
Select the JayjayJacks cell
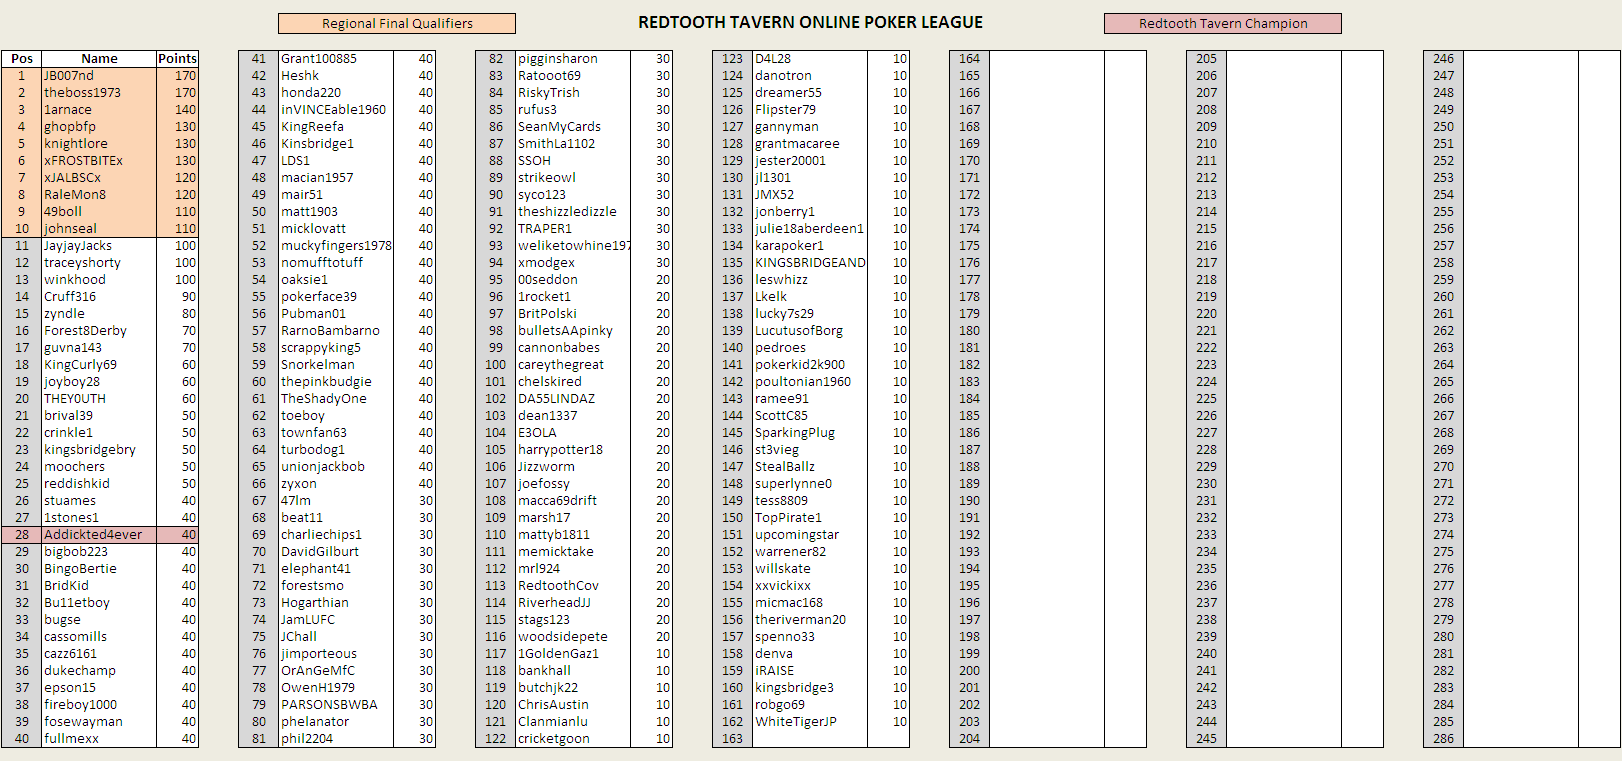coord(99,246)
